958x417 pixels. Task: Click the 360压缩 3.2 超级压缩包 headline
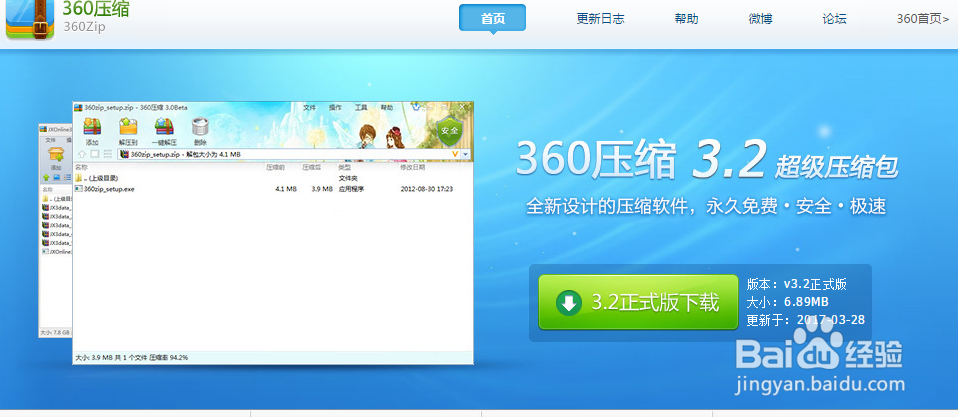(x=707, y=161)
